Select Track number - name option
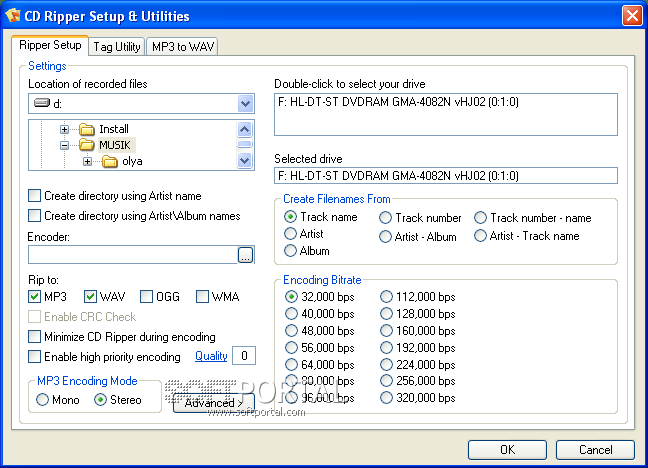The image size is (648, 468). click(480, 217)
